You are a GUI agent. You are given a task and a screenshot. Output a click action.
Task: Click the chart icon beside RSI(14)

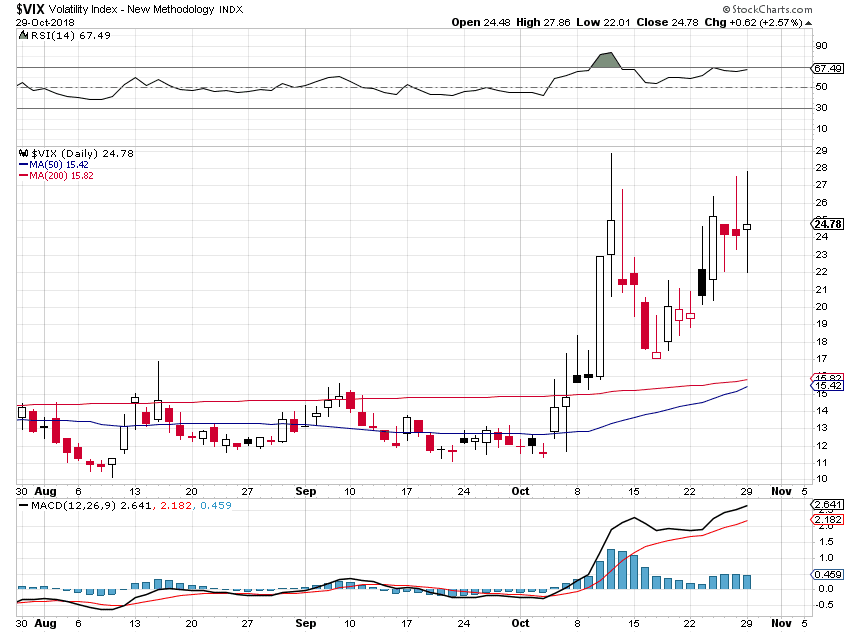coord(22,33)
